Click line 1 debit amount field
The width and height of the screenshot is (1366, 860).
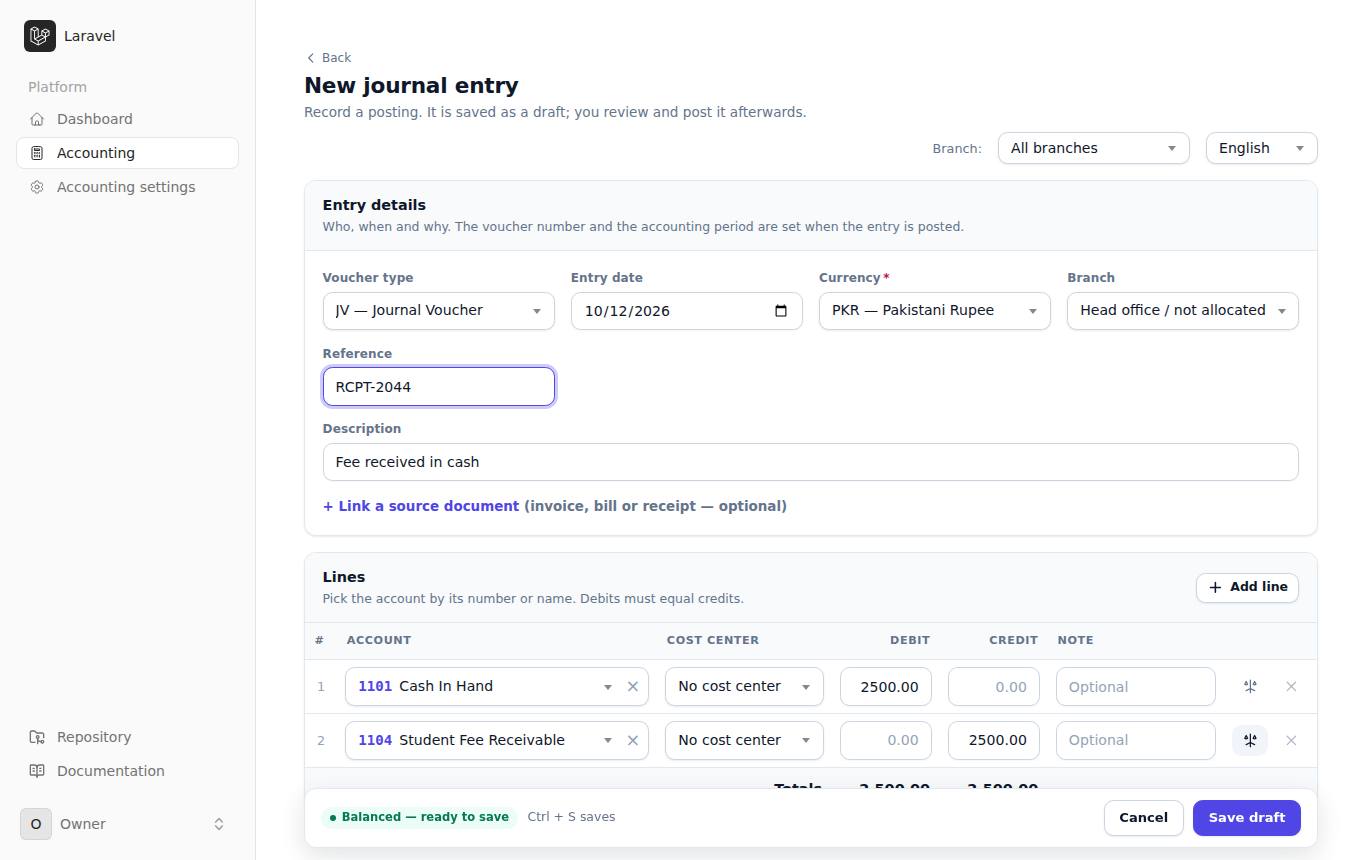(x=886, y=687)
